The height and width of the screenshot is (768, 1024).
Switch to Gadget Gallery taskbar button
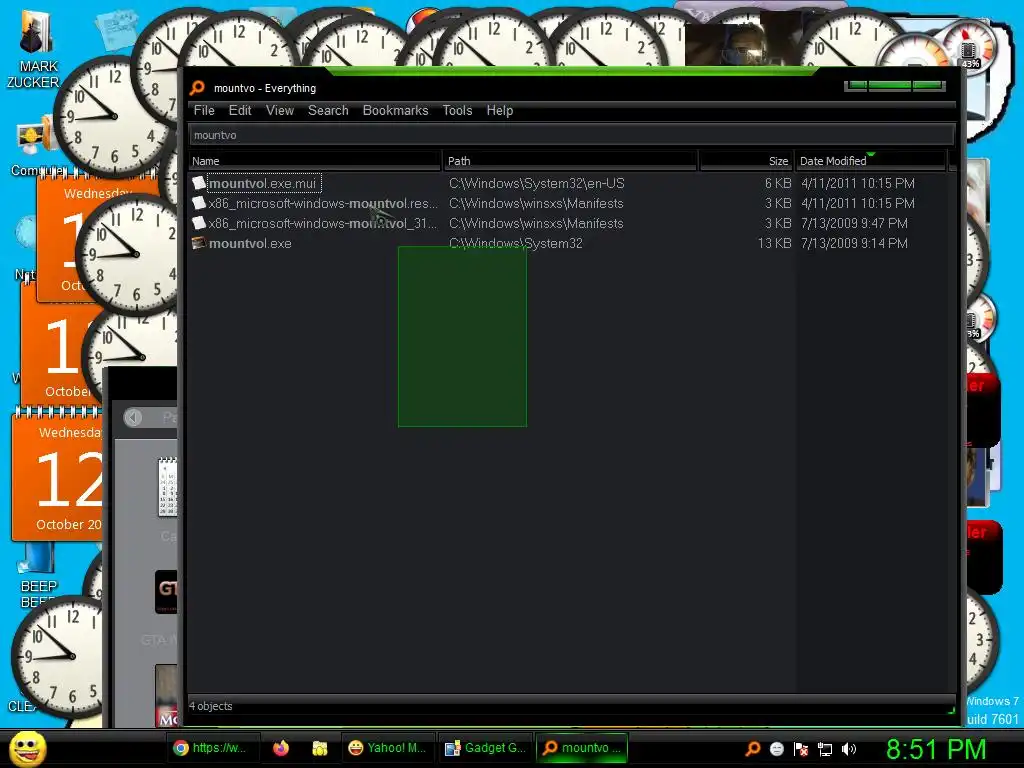(486, 748)
